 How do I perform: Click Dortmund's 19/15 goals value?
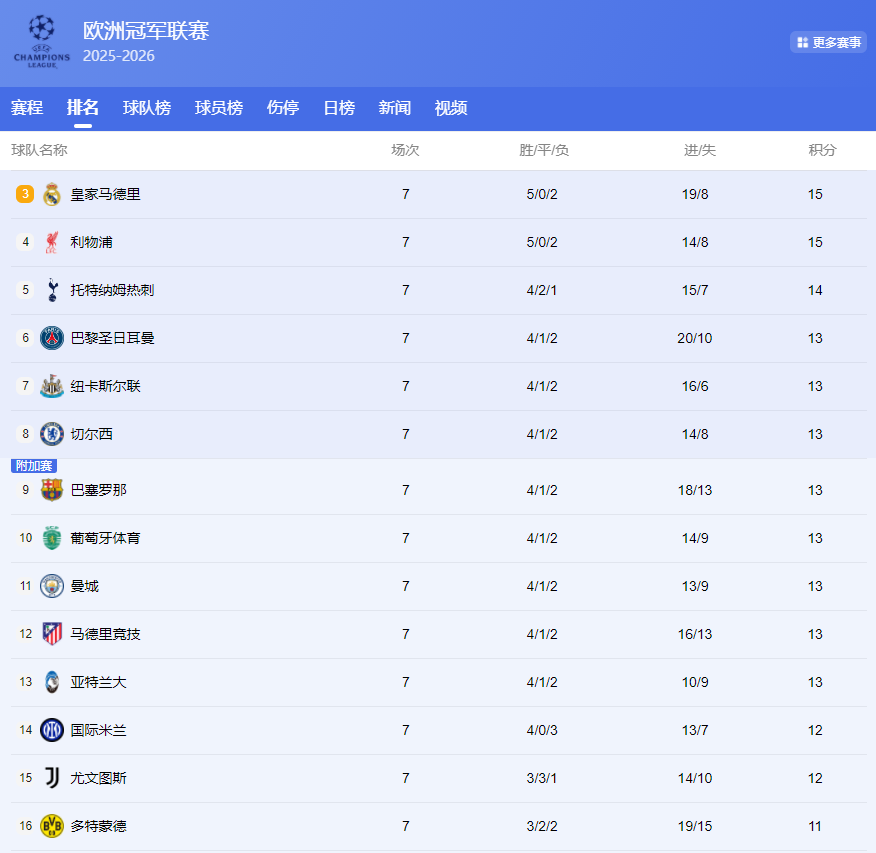pos(695,826)
